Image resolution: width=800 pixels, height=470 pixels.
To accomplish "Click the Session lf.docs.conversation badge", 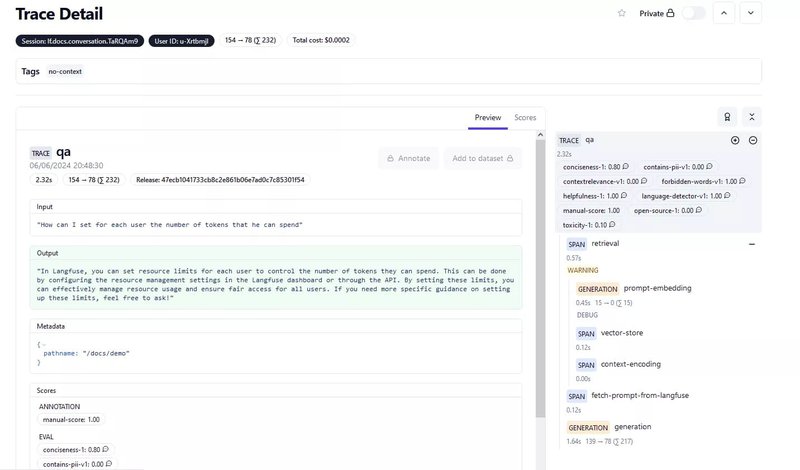I will (x=80, y=40).
